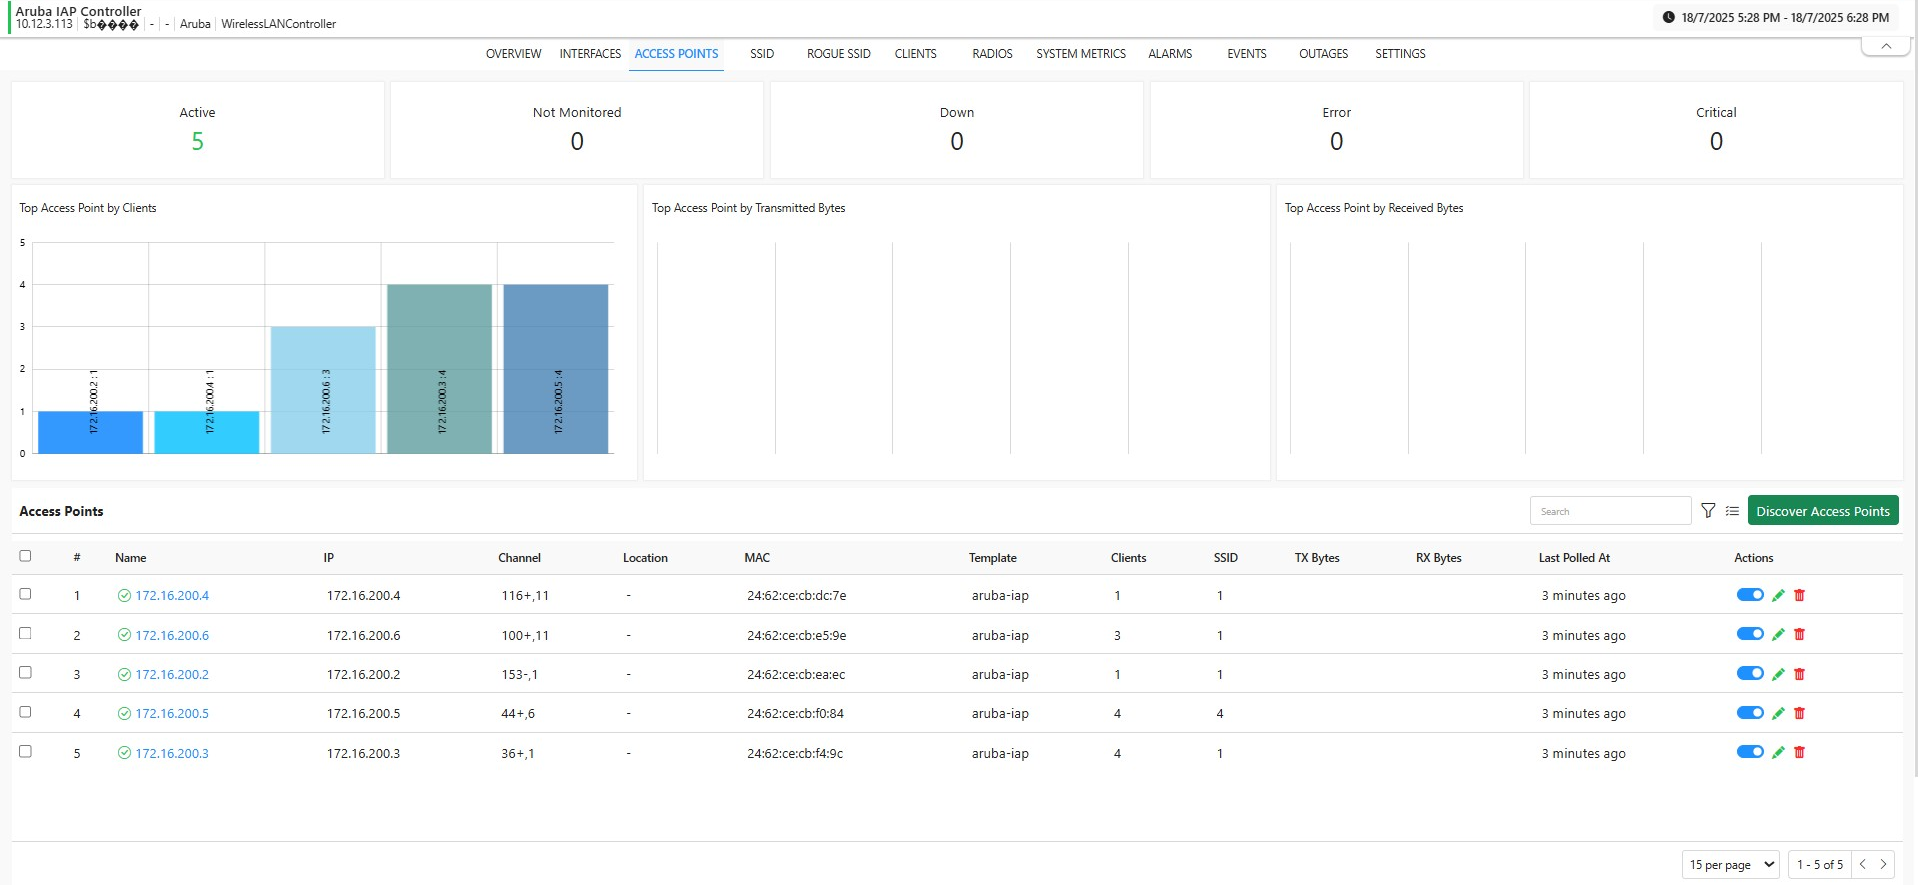Open the 15 per page dropdown
The width and height of the screenshot is (1918, 885).
(x=1731, y=864)
